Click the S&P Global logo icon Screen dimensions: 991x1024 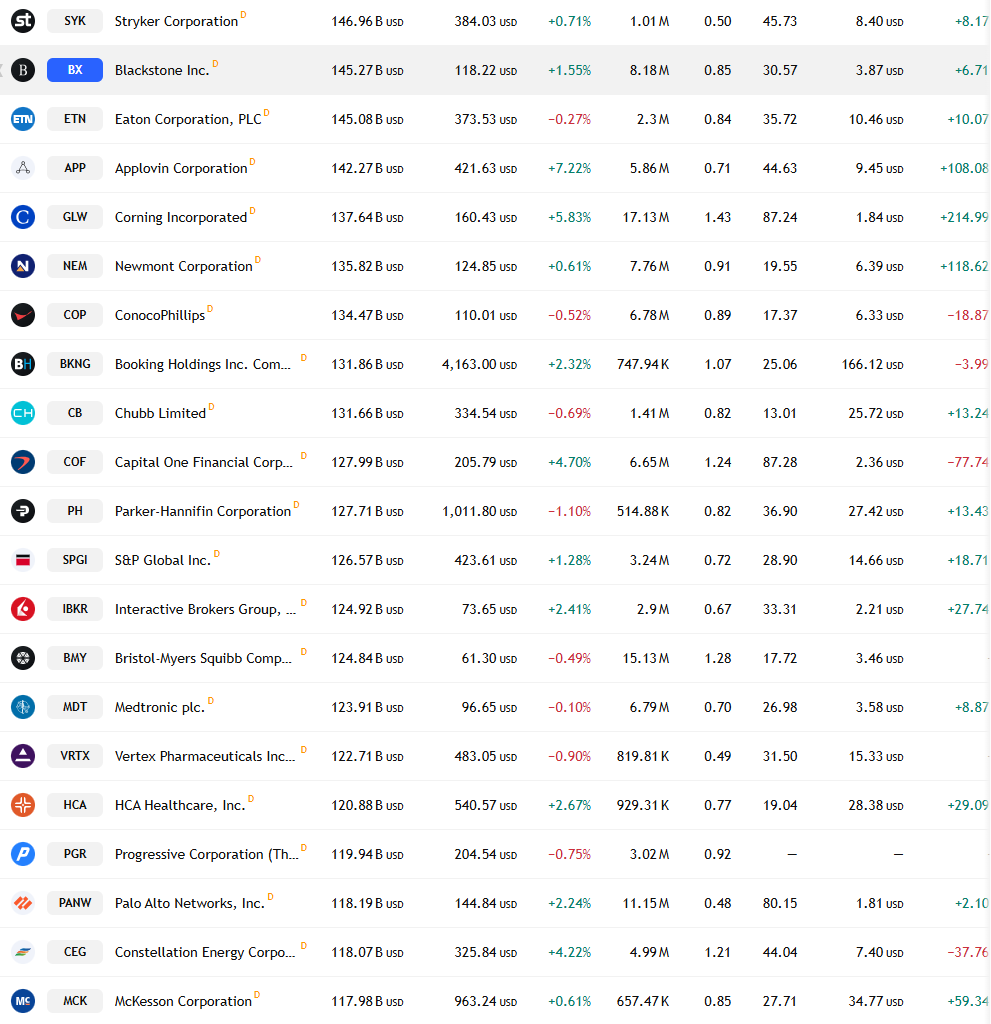click(x=23, y=560)
